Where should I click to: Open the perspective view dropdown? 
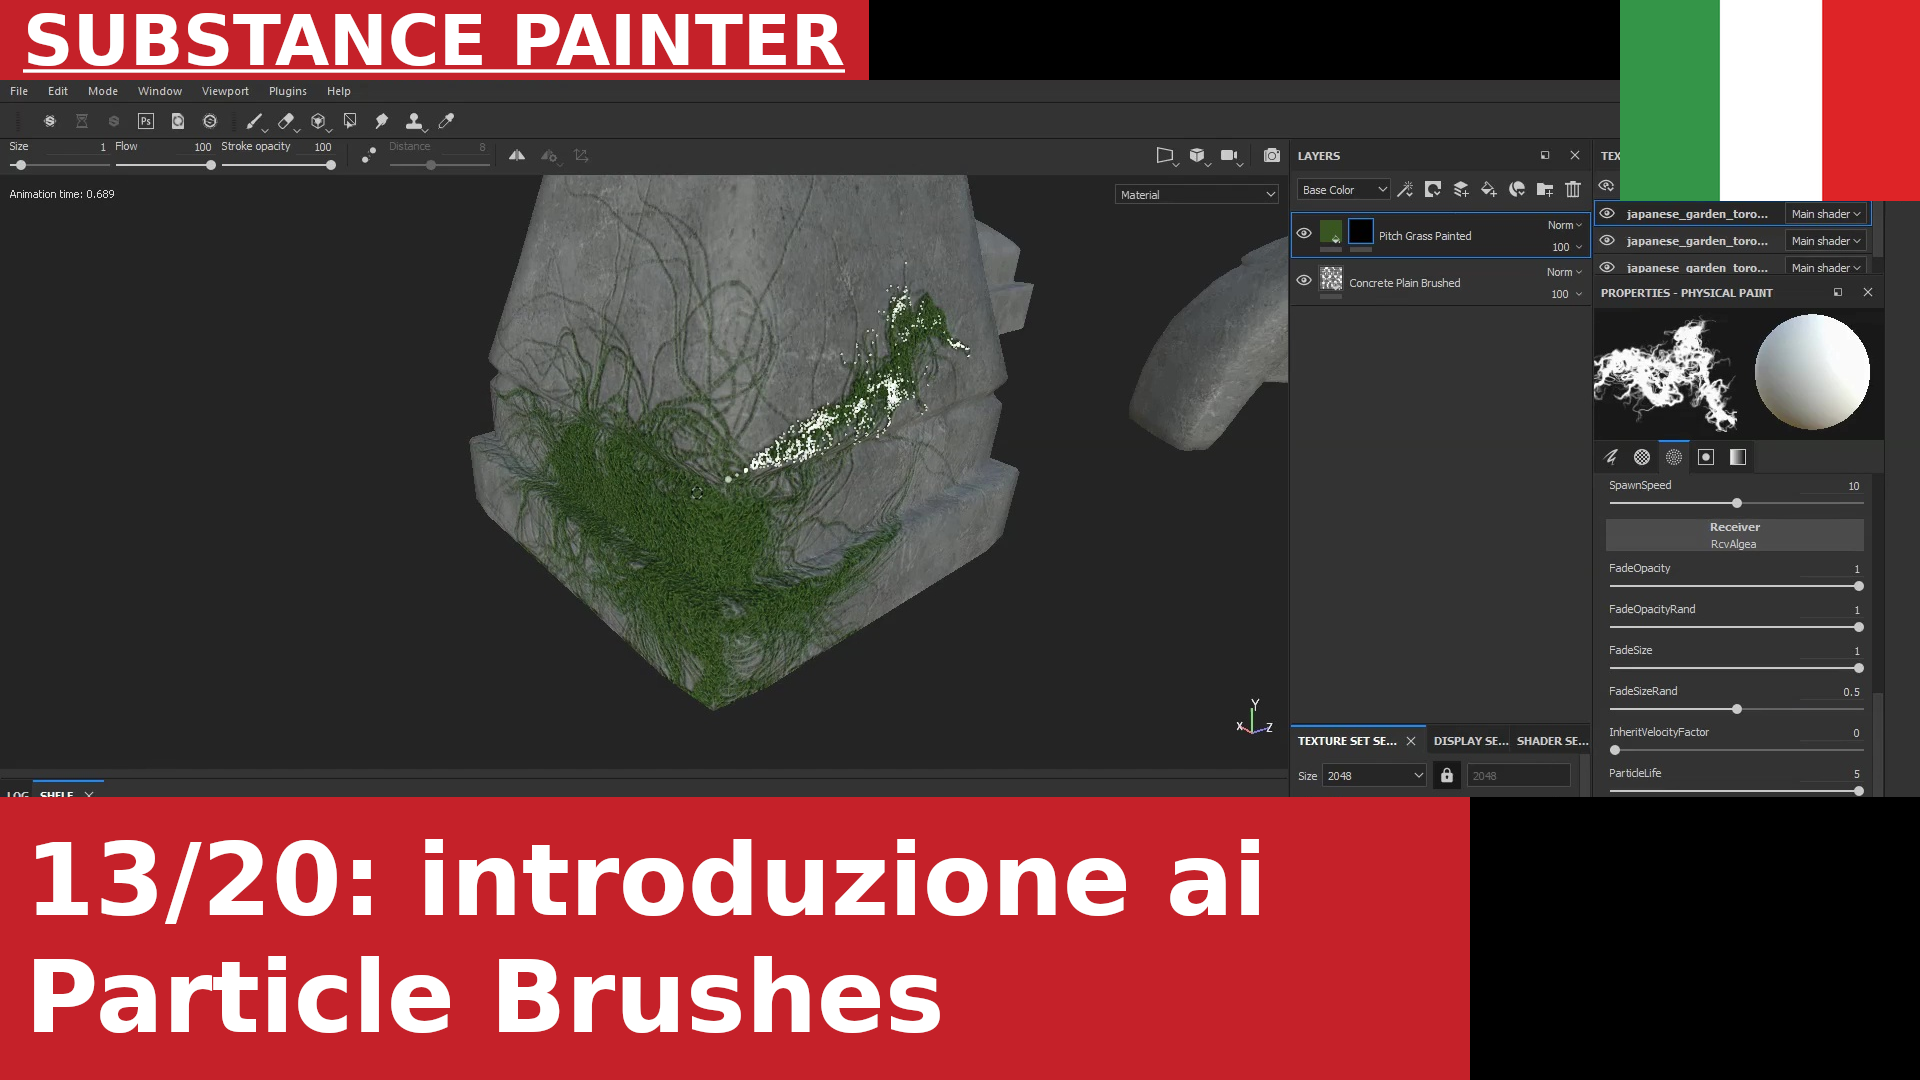(x=1167, y=156)
